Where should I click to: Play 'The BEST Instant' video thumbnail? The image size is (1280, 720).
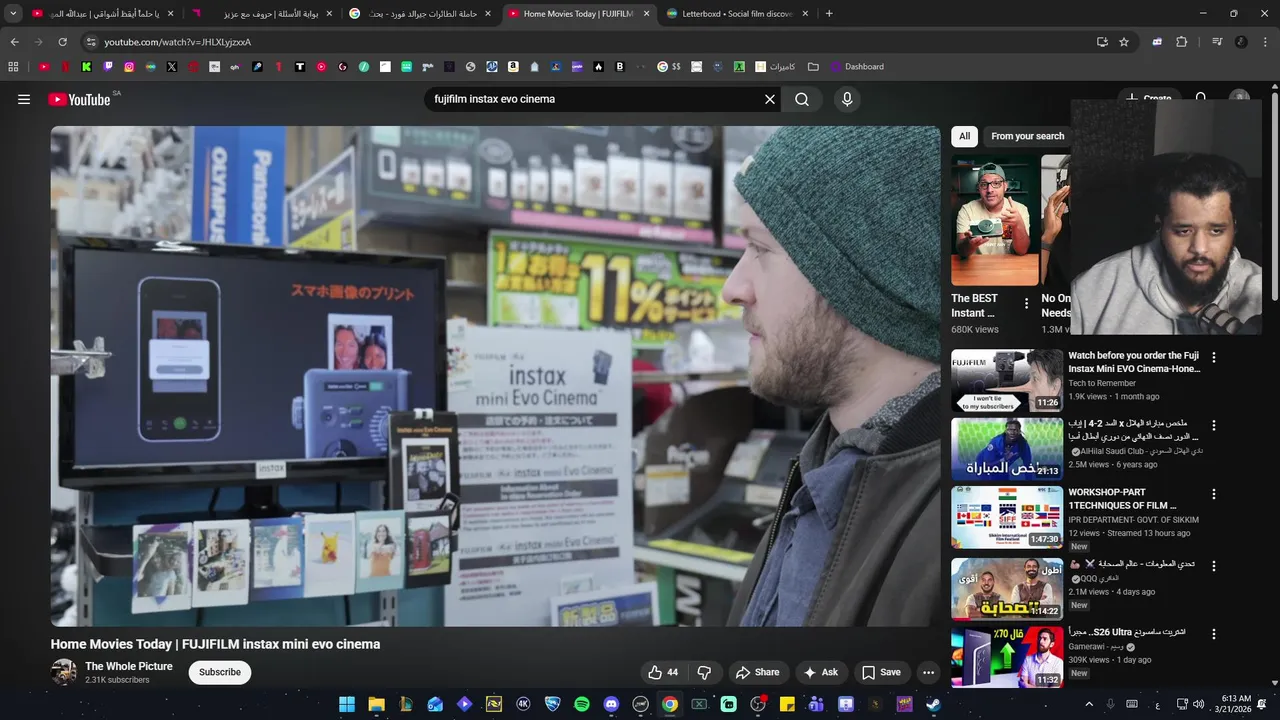pos(995,220)
